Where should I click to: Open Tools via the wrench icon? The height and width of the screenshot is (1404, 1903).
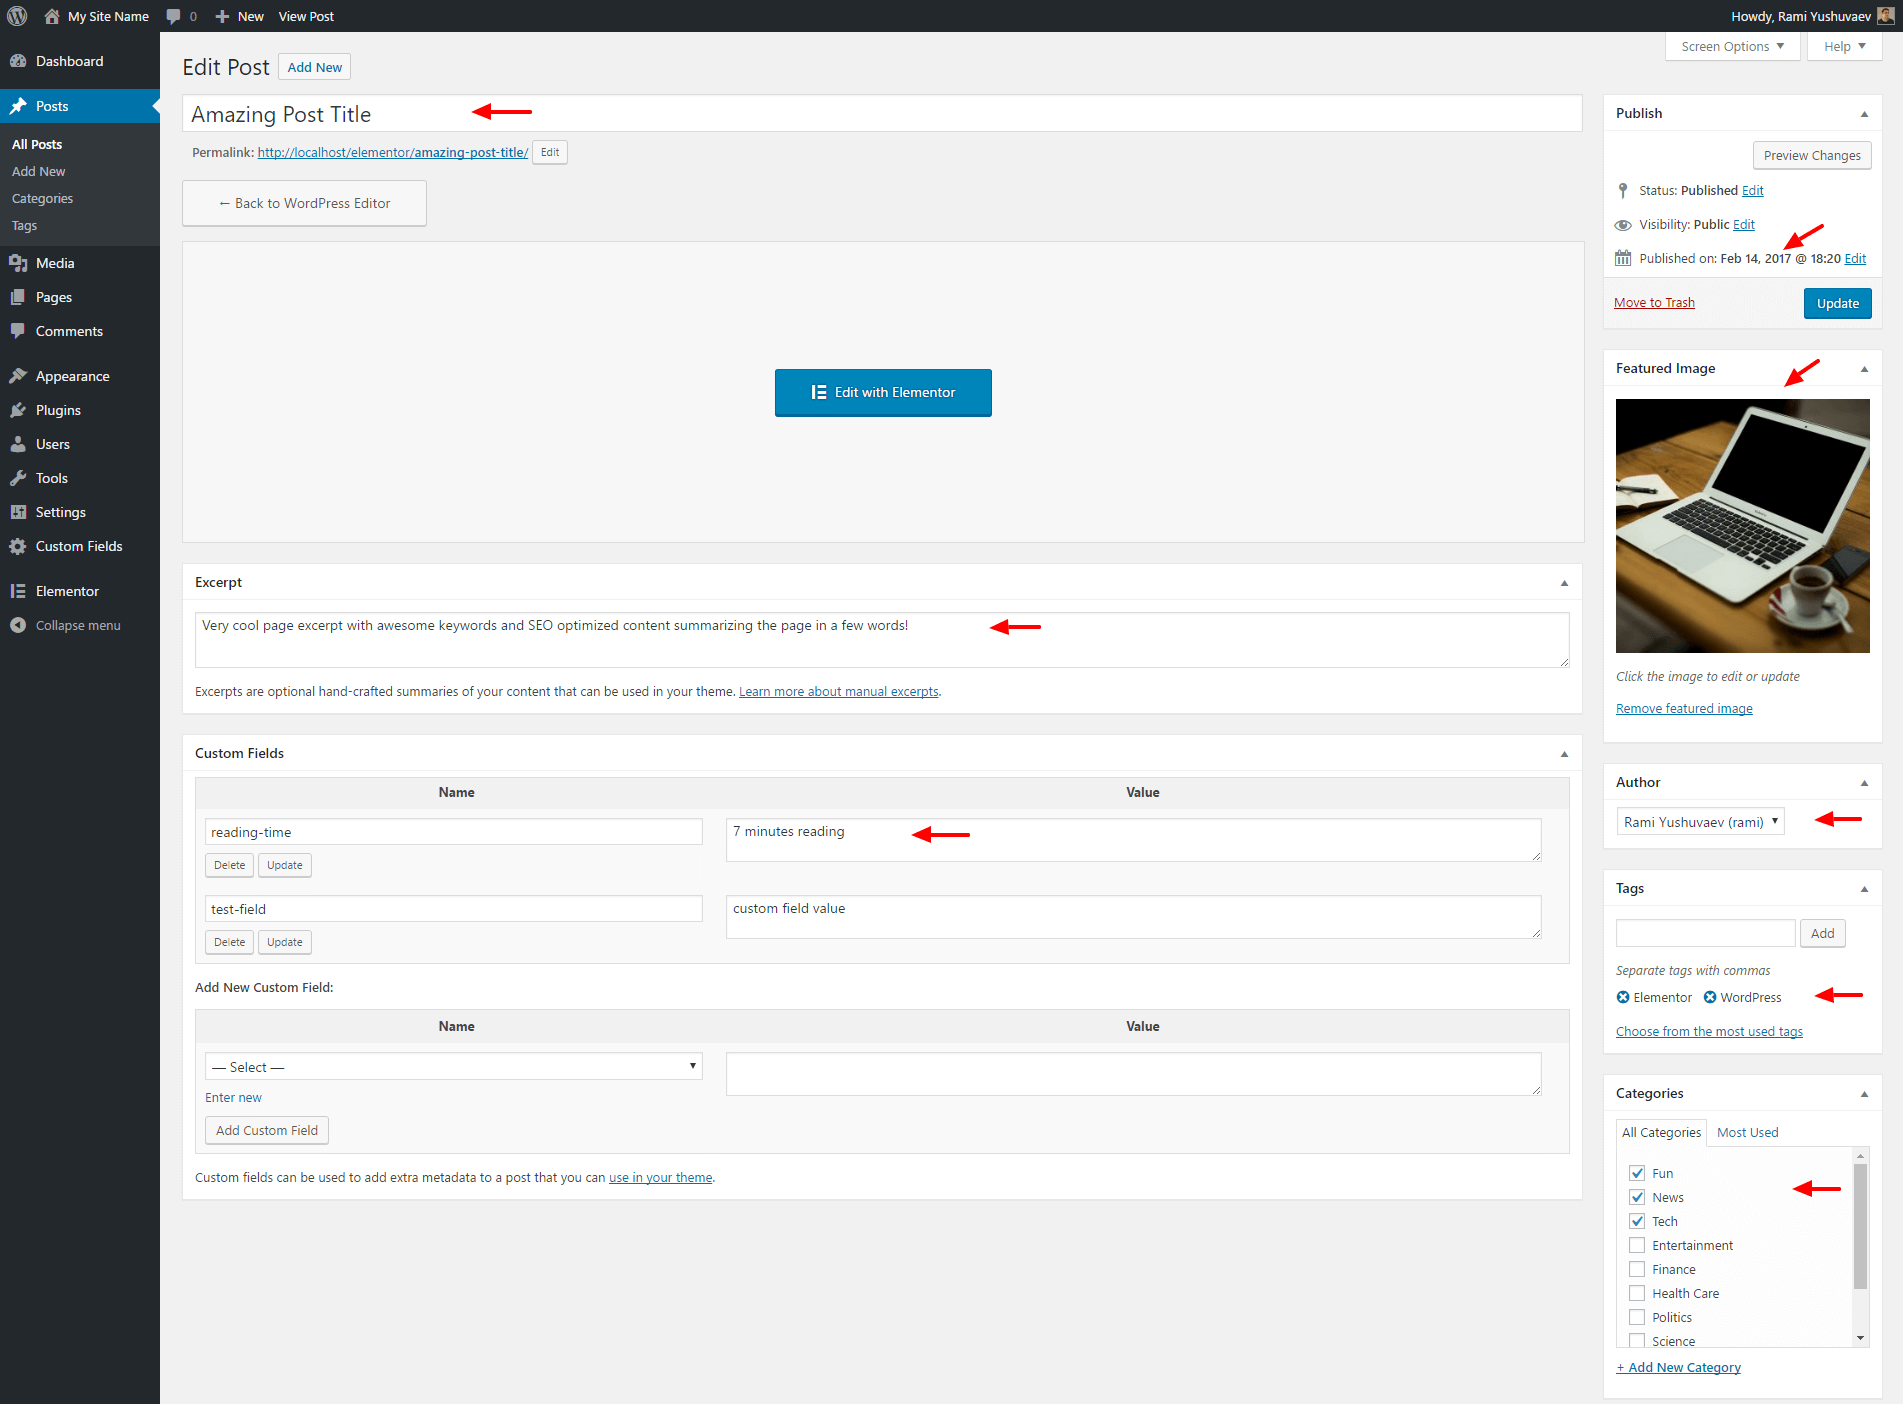18,478
